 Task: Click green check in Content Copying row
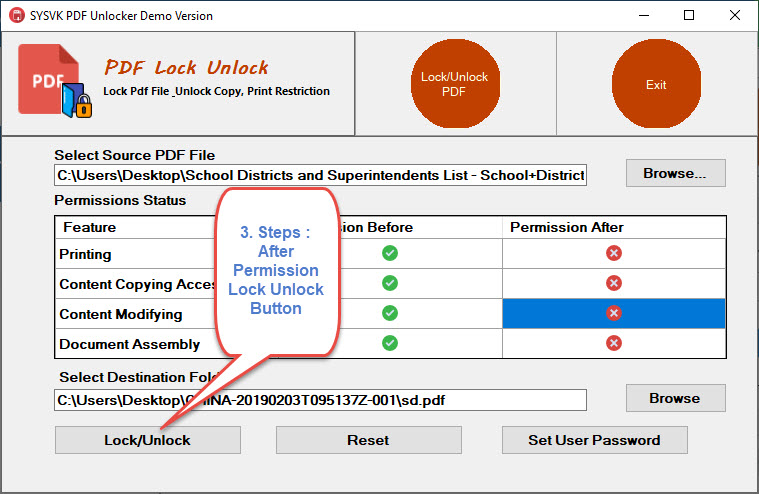(x=390, y=283)
